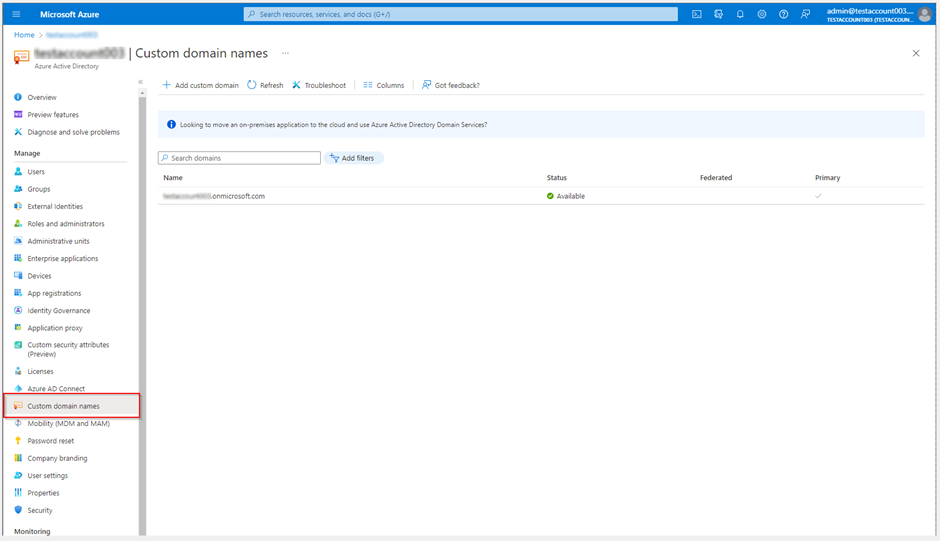Click the Azure AD Domain Services info banner

coord(541,125)
